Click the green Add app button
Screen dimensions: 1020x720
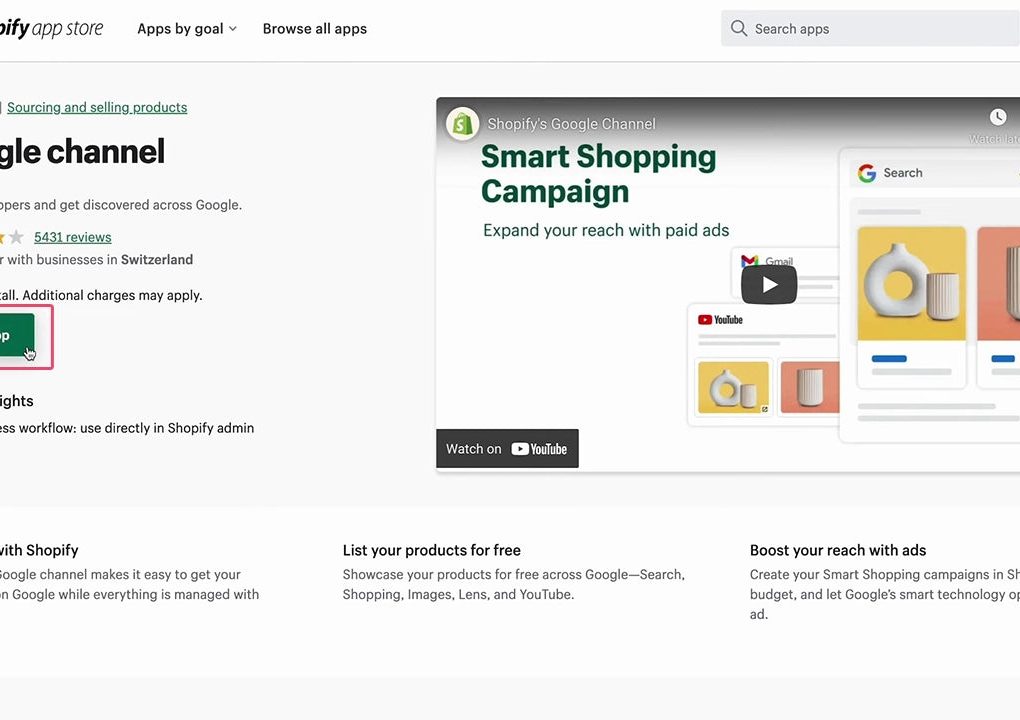[x=17, y=336]
